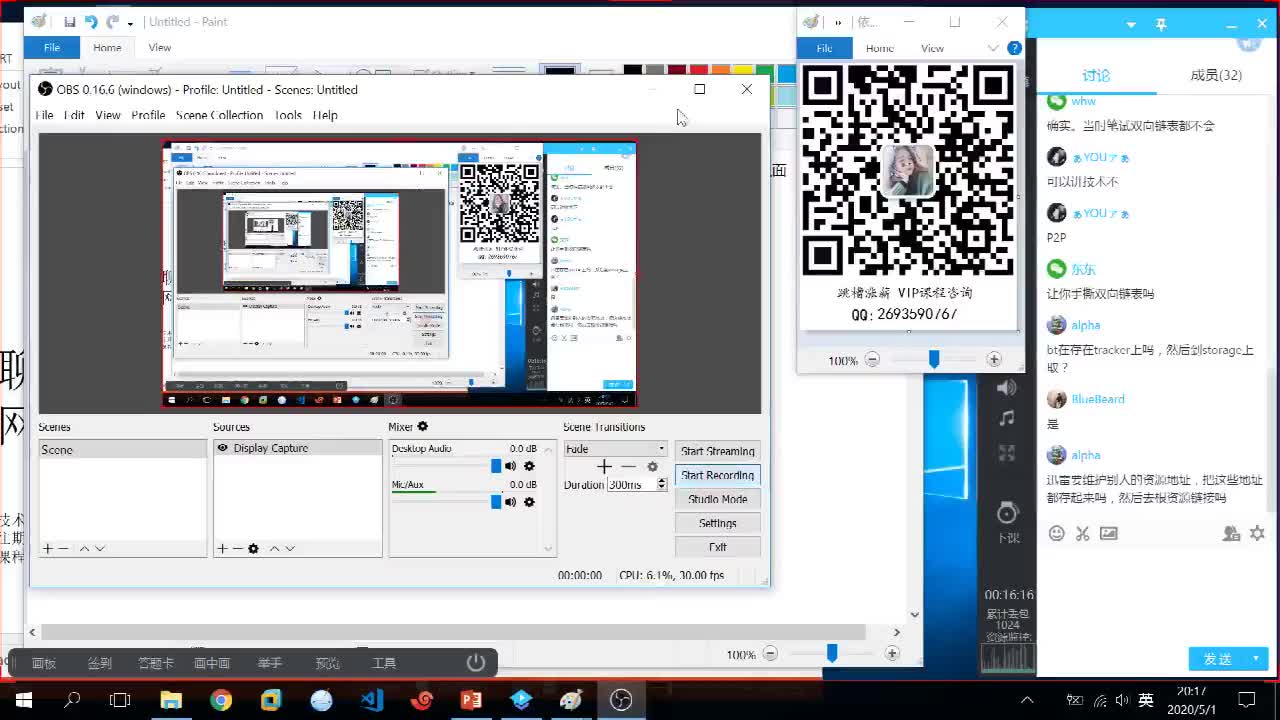Image resolution: width=1280 pixels, height=720 pixels.
Task: Adjust zoom slider in QR code Paint window
Action: [934, 360]
